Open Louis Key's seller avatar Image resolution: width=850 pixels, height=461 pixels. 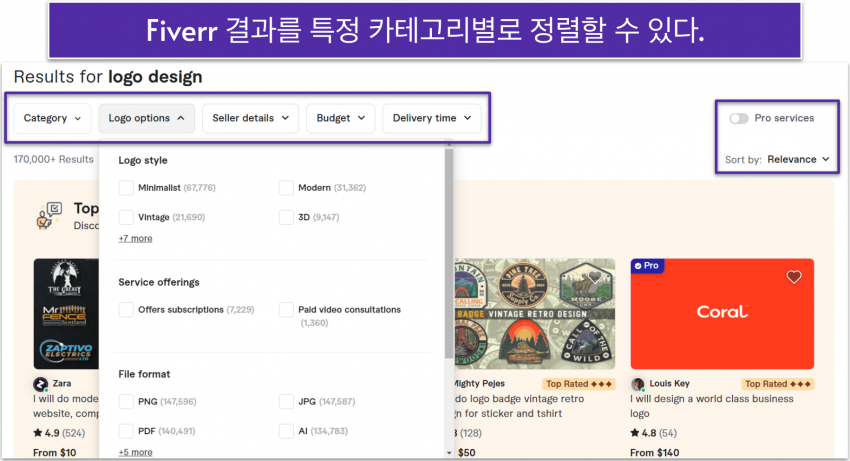point(638,385)
